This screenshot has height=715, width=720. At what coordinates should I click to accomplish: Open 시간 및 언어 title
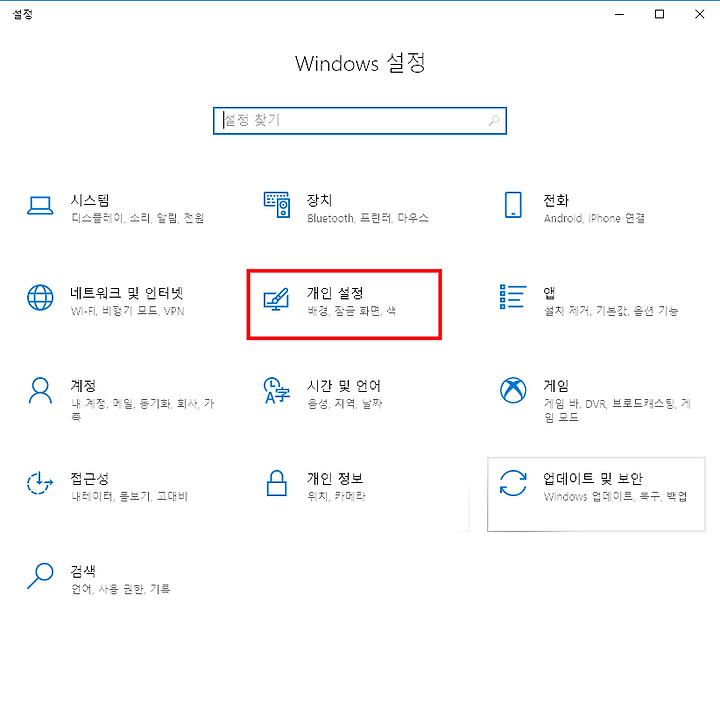pos(344,386)
